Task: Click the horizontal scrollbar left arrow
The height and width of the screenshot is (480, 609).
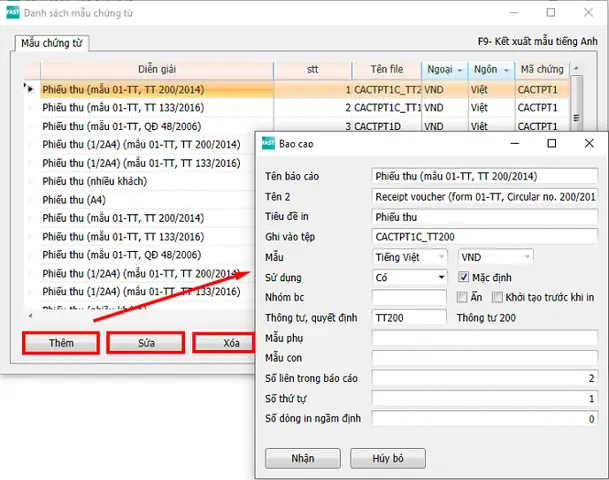Action: pyautogui.click(x=30, y=316)
